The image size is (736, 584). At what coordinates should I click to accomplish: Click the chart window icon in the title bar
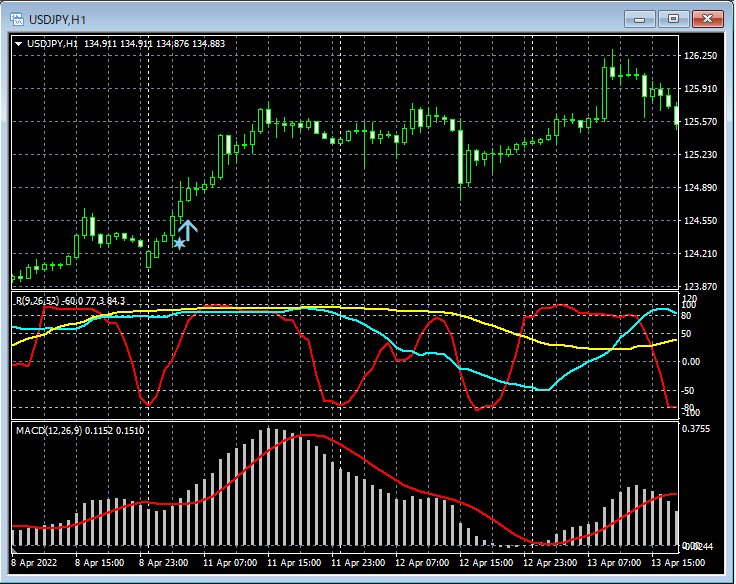[x=19, y=18]
